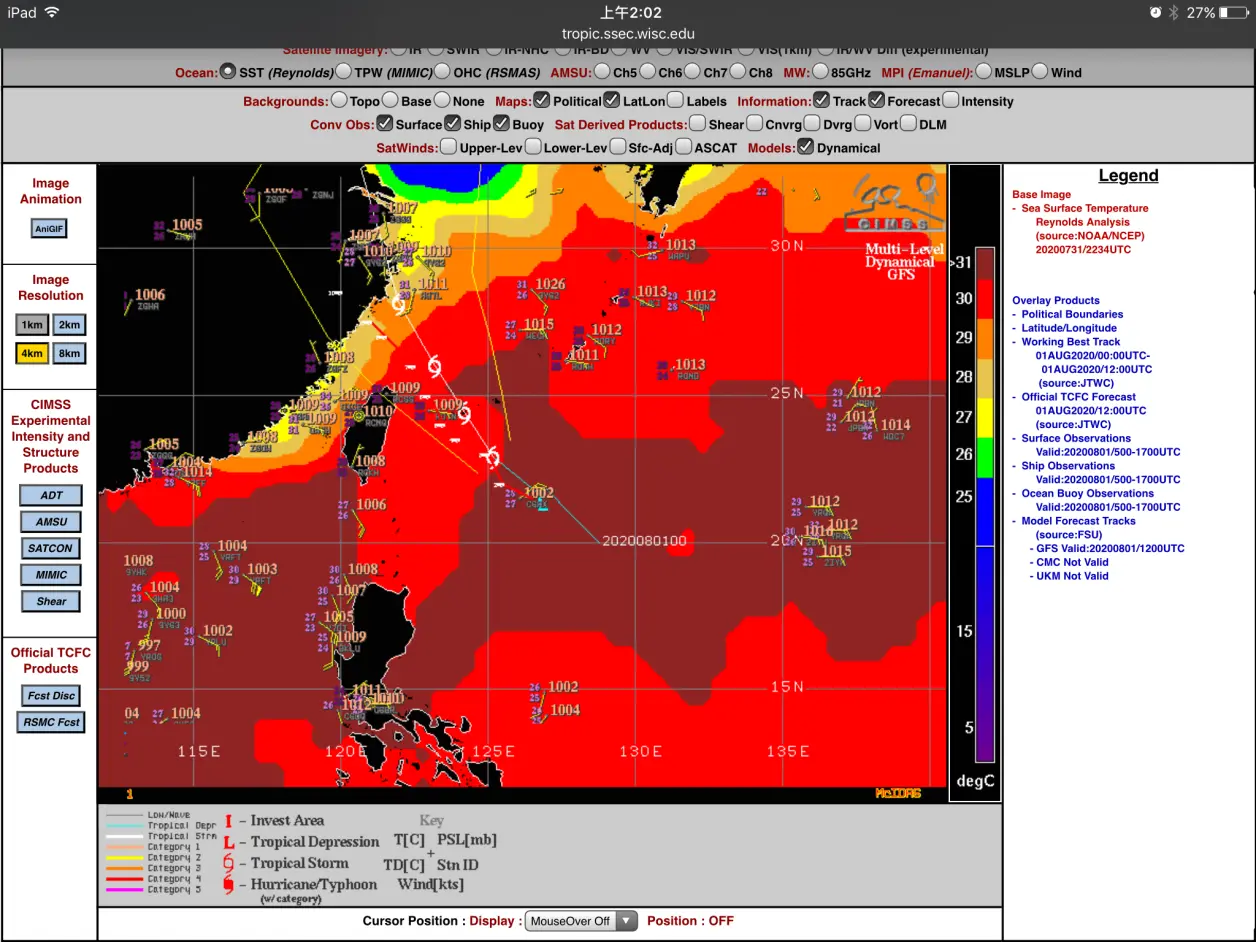
Task: Choose AMSU Ch6 radio button
Action: point(648,72)
